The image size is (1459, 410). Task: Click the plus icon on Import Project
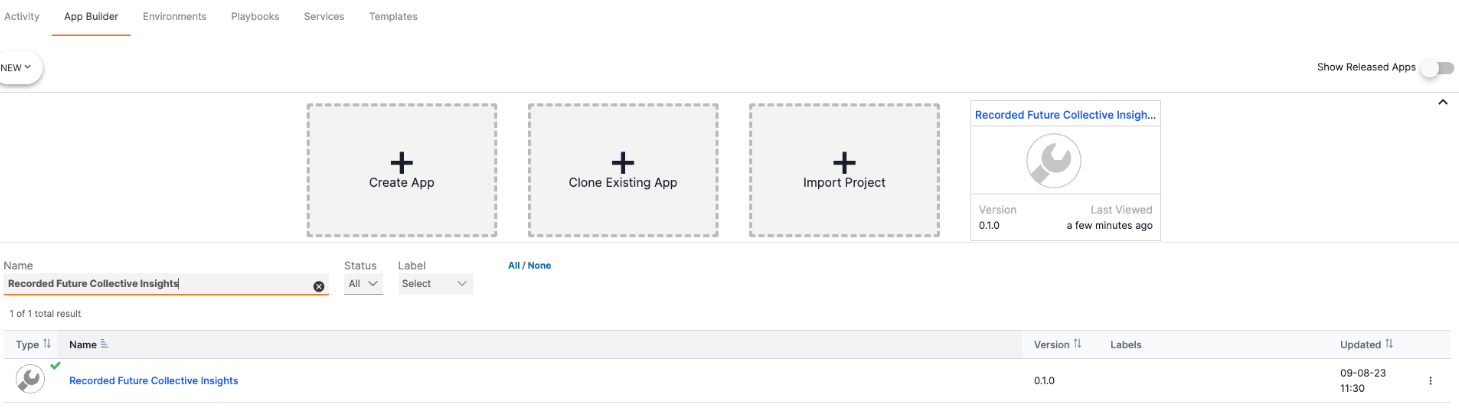(x=844, y=162)
